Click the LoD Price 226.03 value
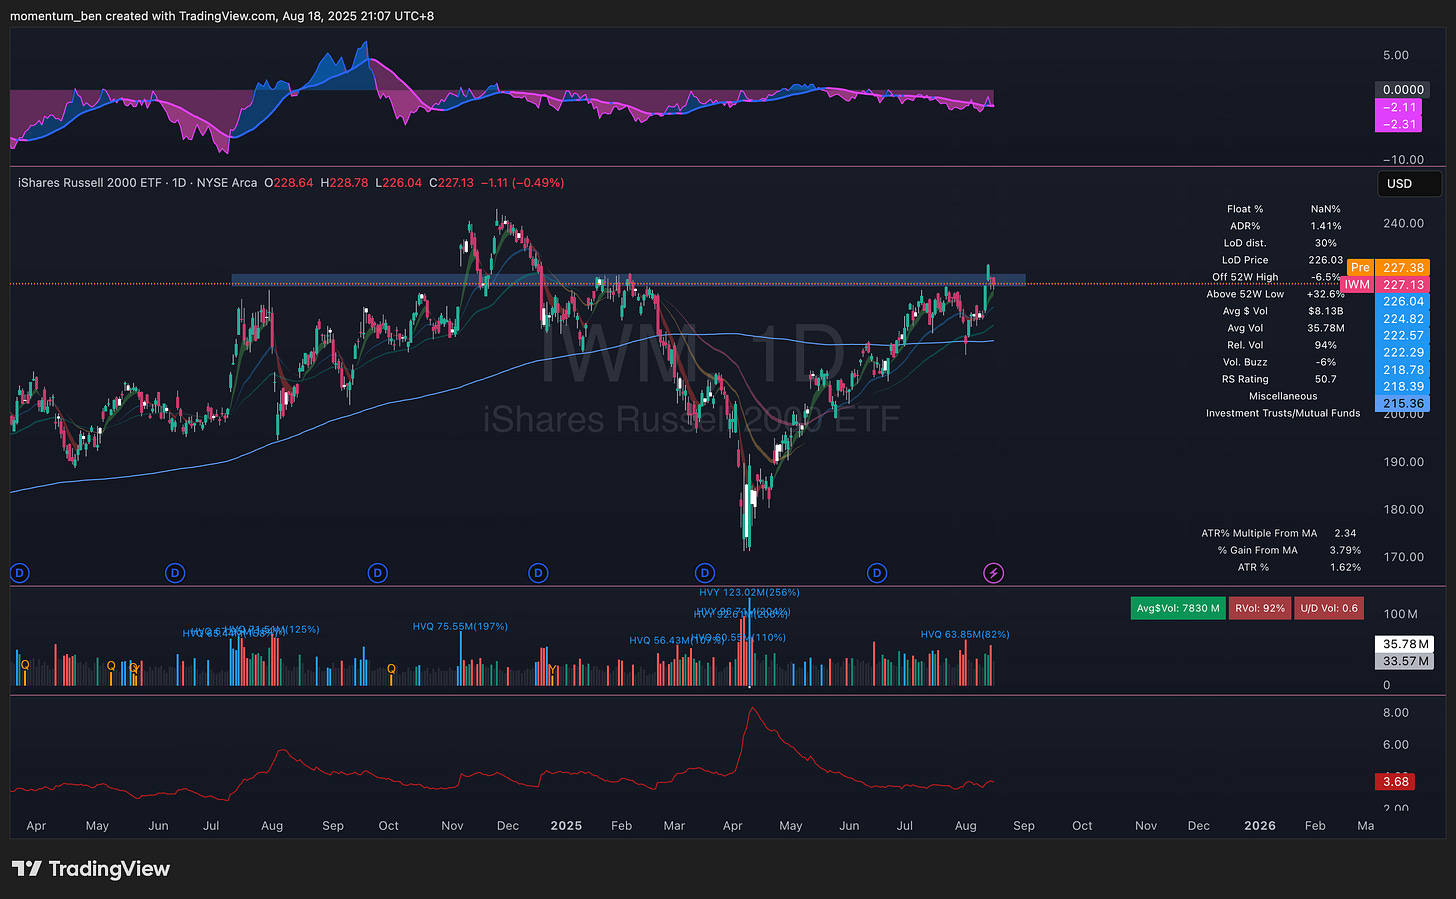 click(1326, 260)
